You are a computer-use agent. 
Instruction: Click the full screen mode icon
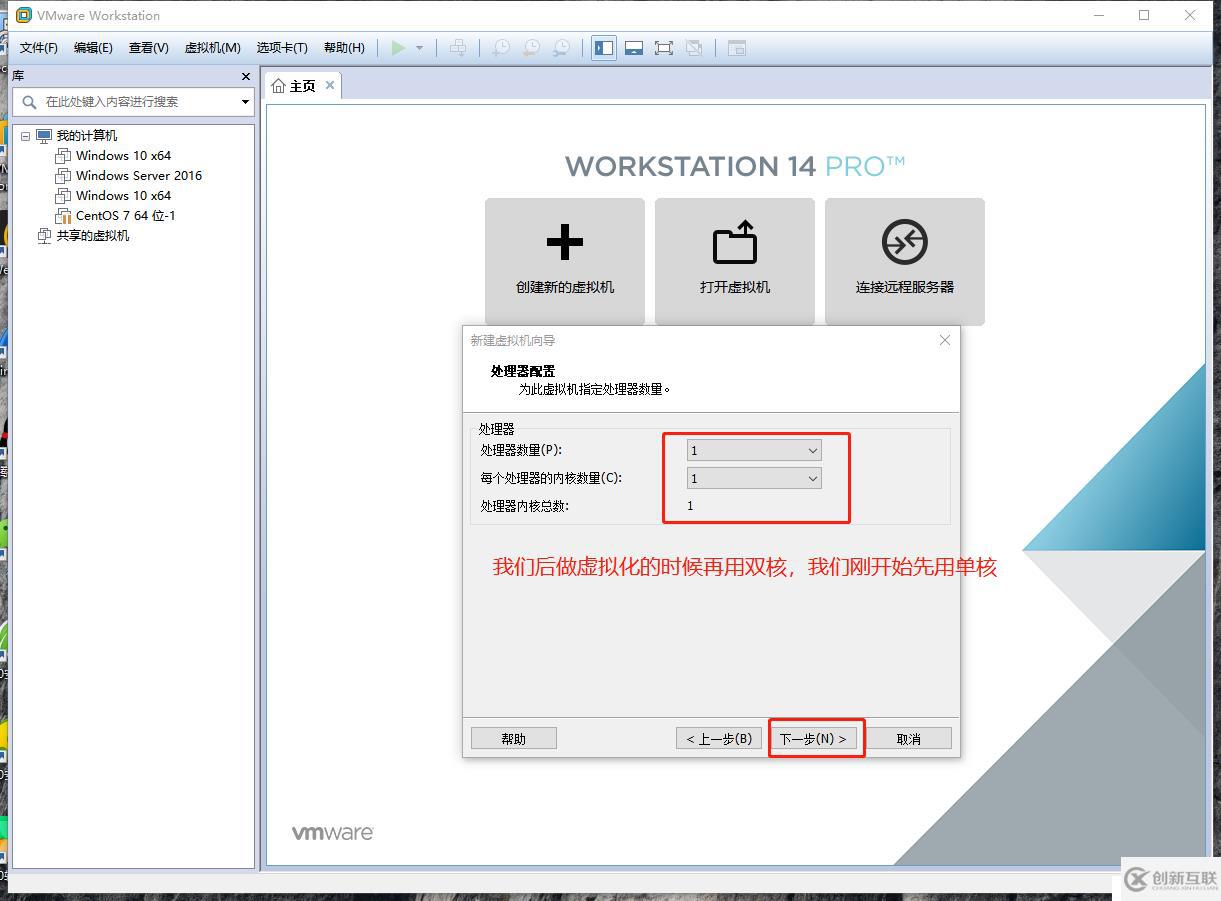(x=664, y=48)
